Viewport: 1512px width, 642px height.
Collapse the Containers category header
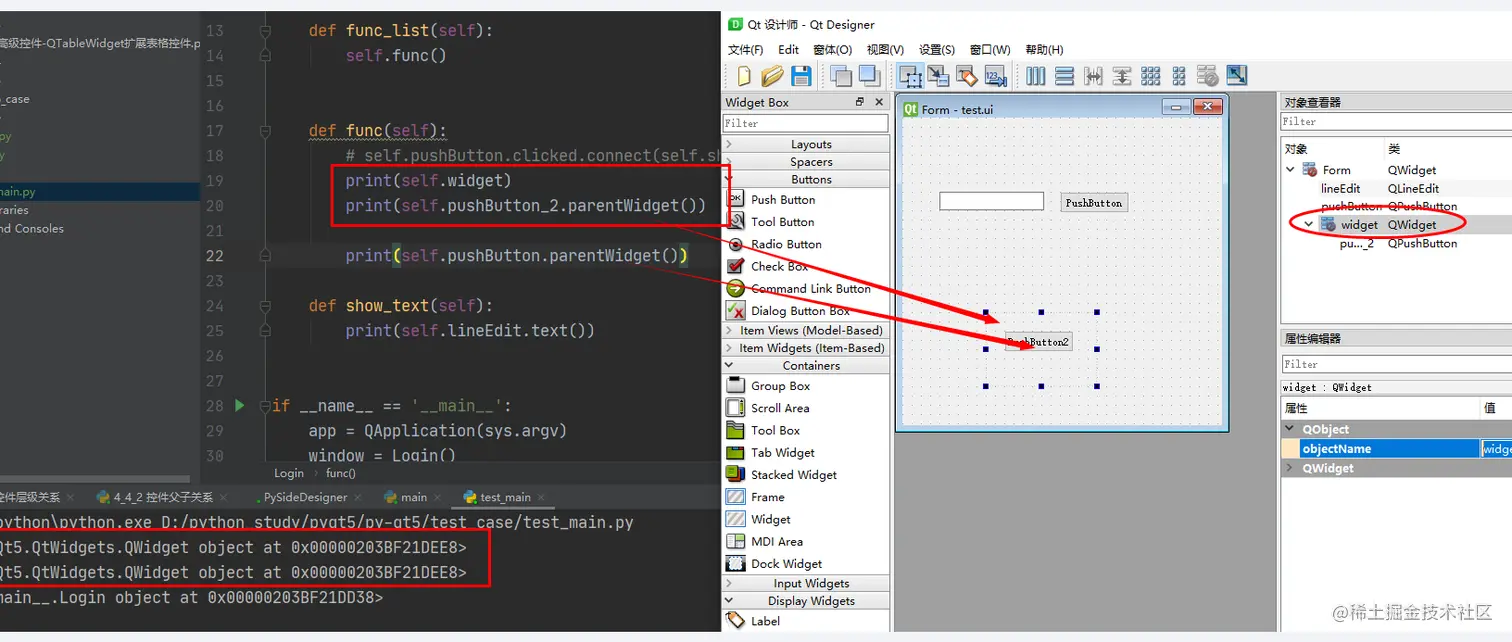(x=806, y=366)
